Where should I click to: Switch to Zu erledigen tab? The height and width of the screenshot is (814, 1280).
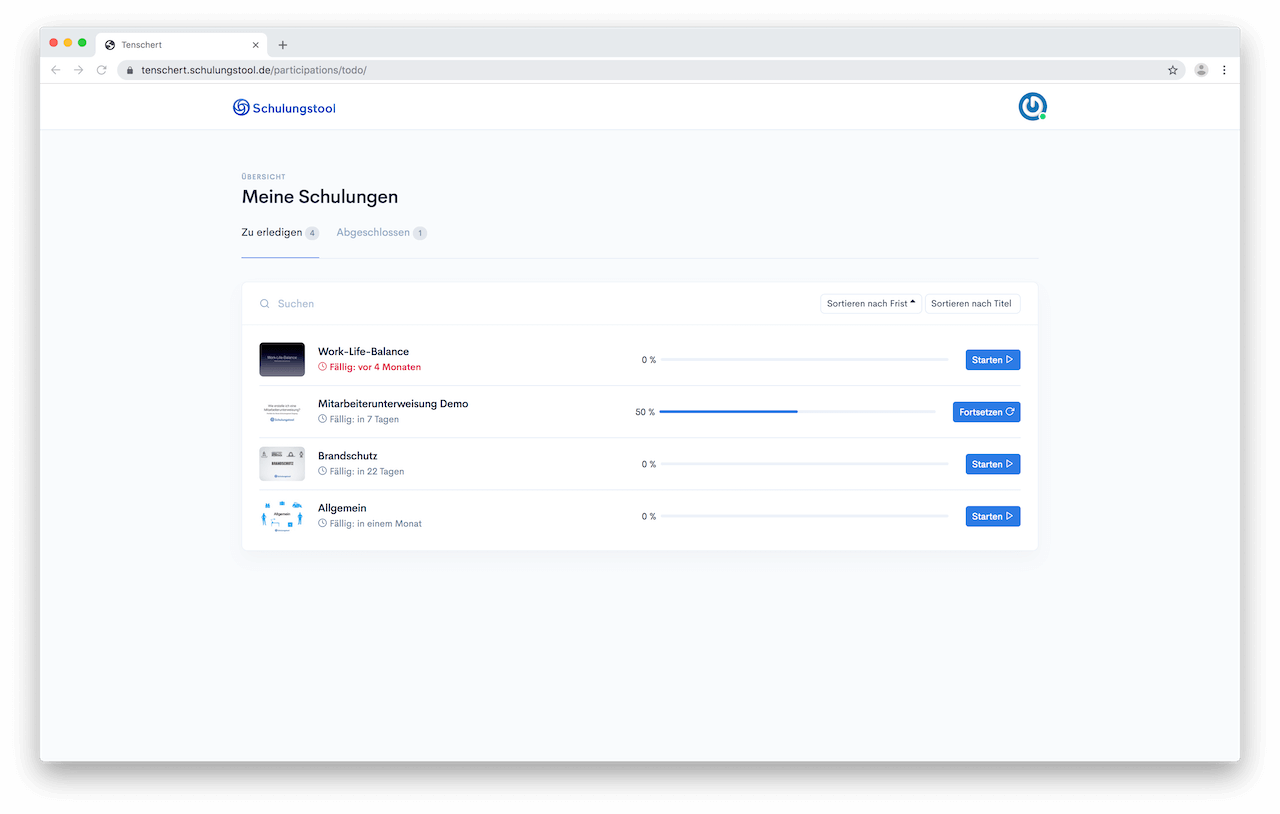point(280,233)
